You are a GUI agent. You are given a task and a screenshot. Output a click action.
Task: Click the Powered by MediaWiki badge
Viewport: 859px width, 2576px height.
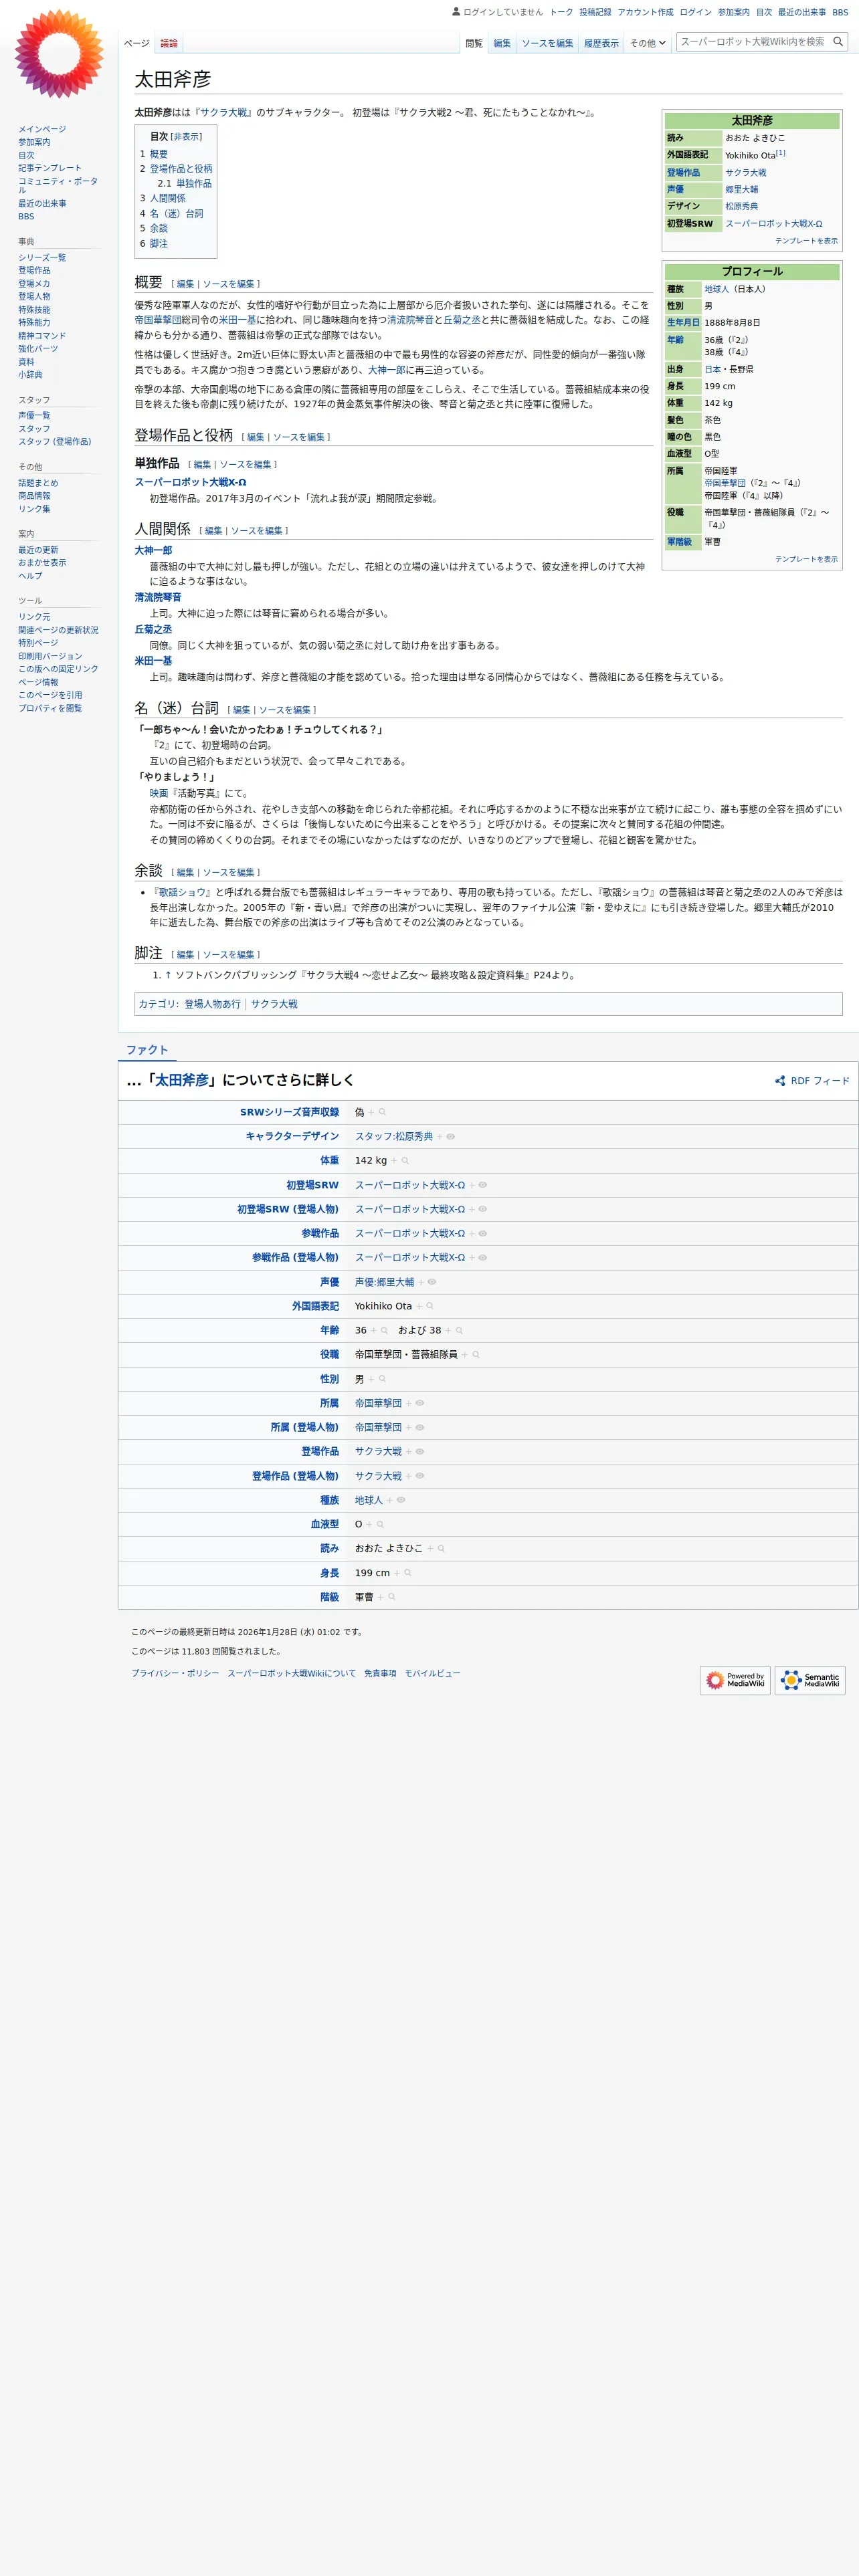pyautogui.click(x=735, y=1680)
